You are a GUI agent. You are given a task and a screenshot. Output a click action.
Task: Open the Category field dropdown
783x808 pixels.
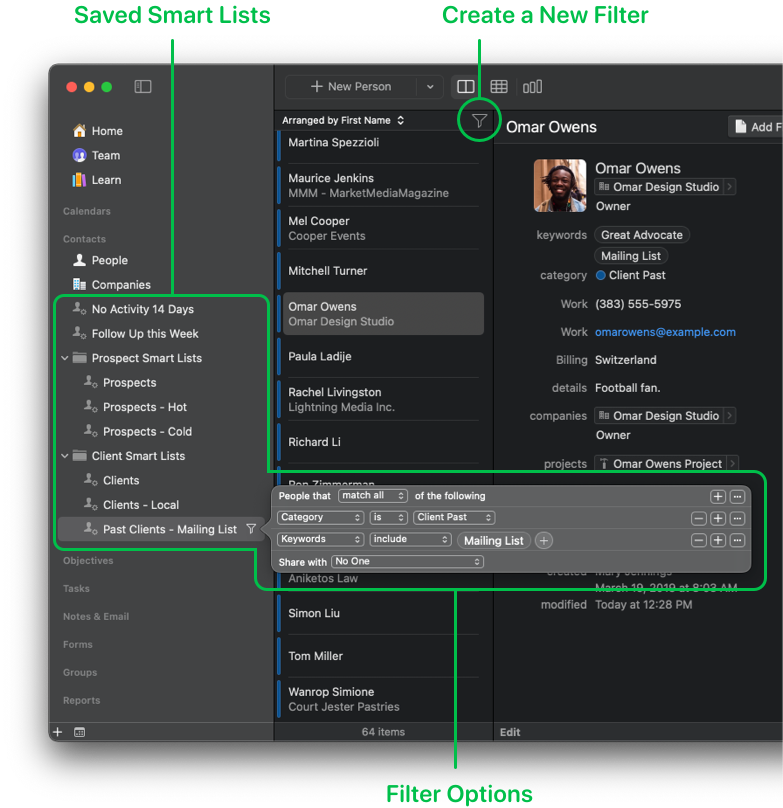point(320,517)
